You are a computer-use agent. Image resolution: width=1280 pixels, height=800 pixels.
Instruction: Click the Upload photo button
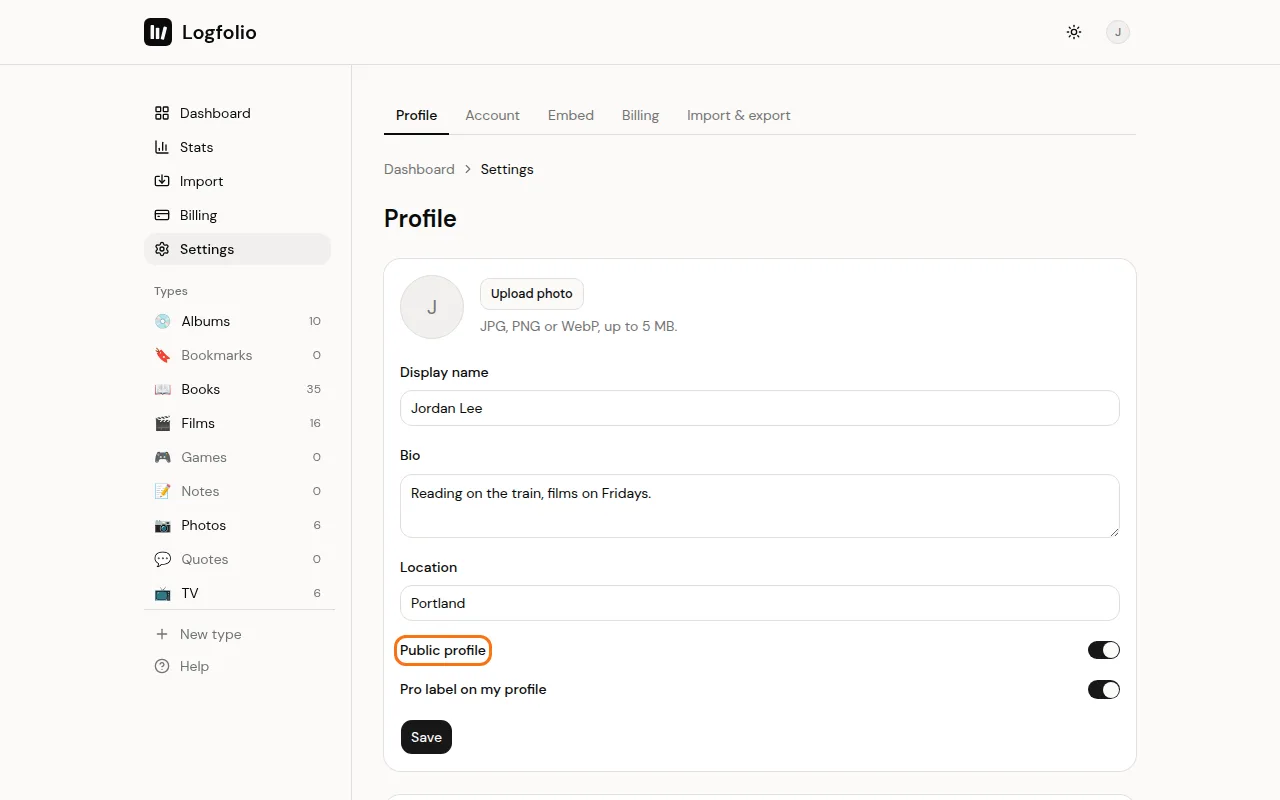pyautogui.click(x=532, y=294)
